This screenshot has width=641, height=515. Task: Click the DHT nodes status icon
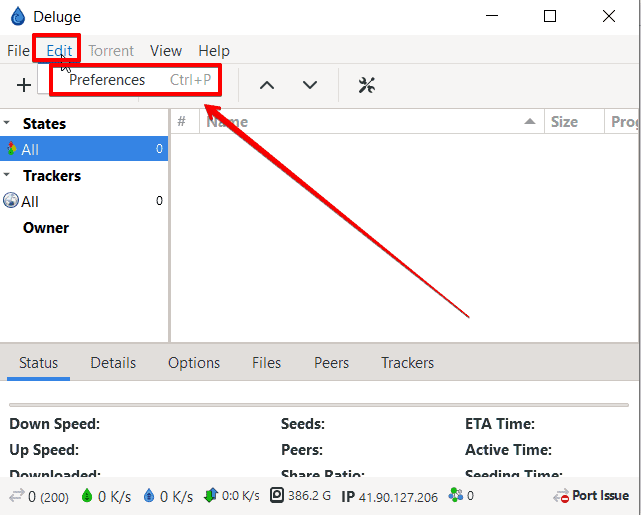click(x=455, y=495)
